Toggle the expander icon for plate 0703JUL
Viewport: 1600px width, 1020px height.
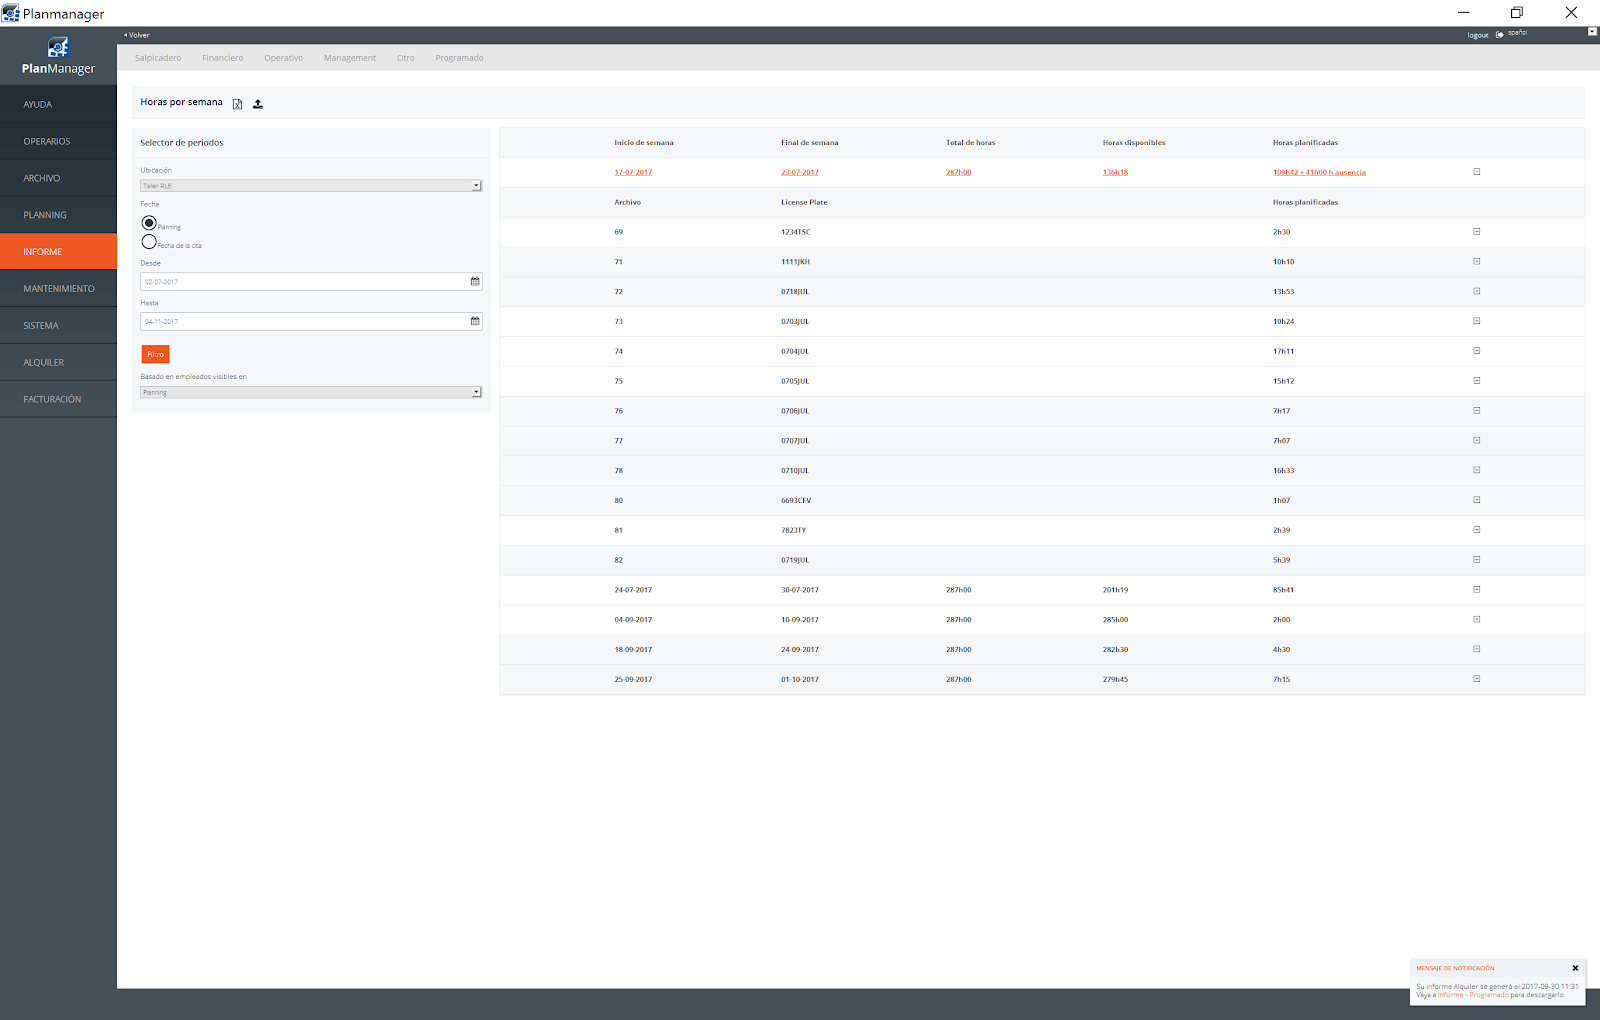tap(1477, 321)
